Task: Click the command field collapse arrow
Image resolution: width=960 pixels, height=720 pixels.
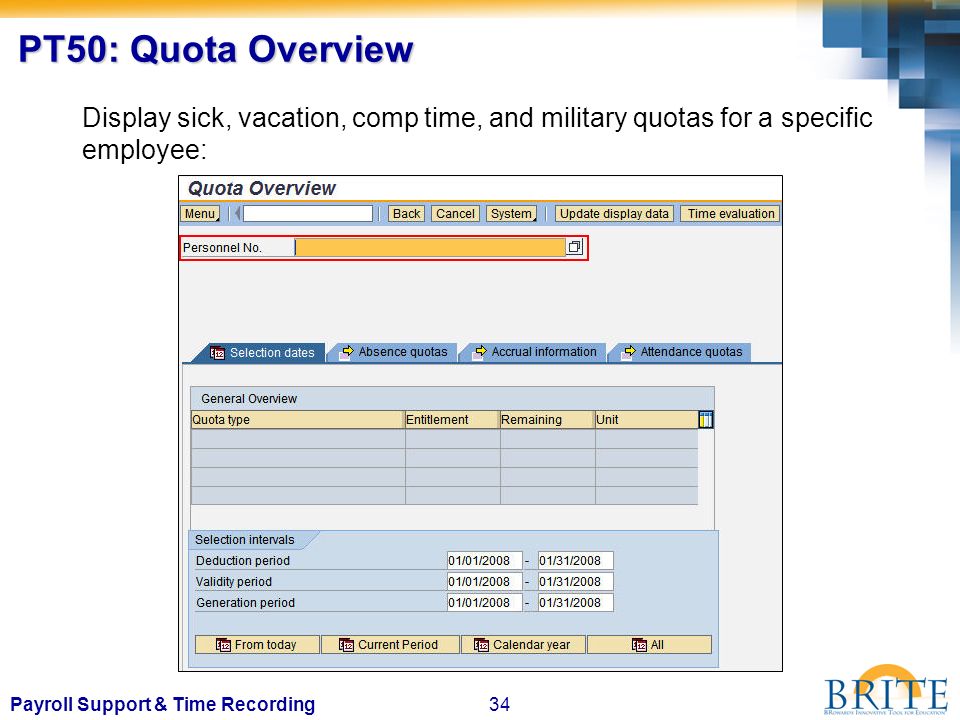Action: pyautogui.click(x=237, y=214)
